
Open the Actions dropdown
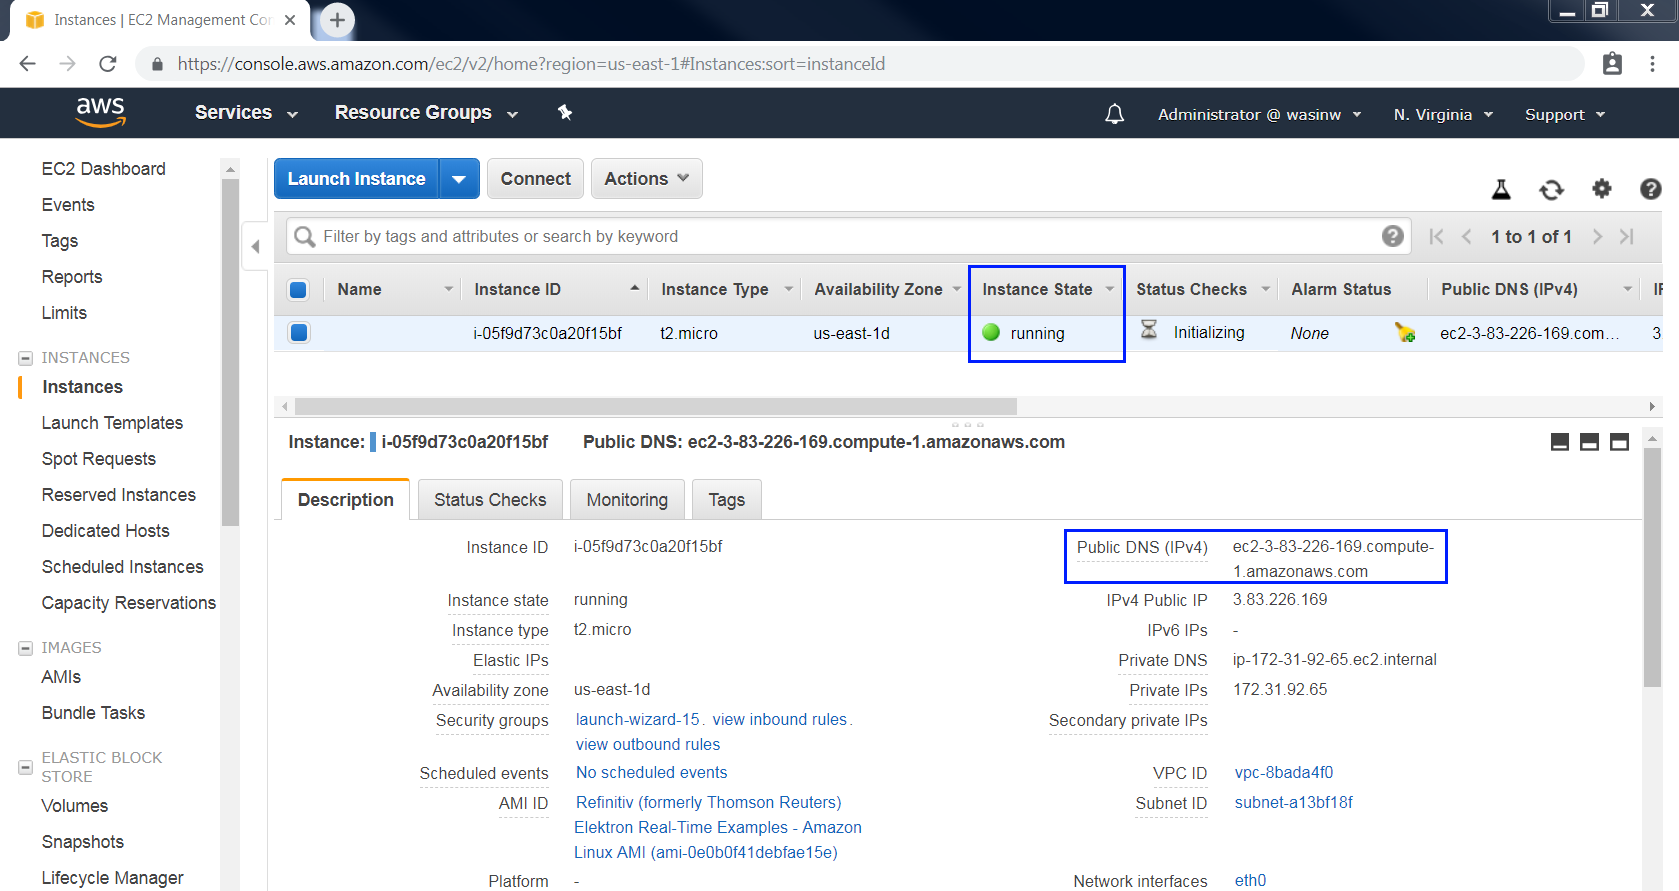pyautogui.click(x=646, y=179)
